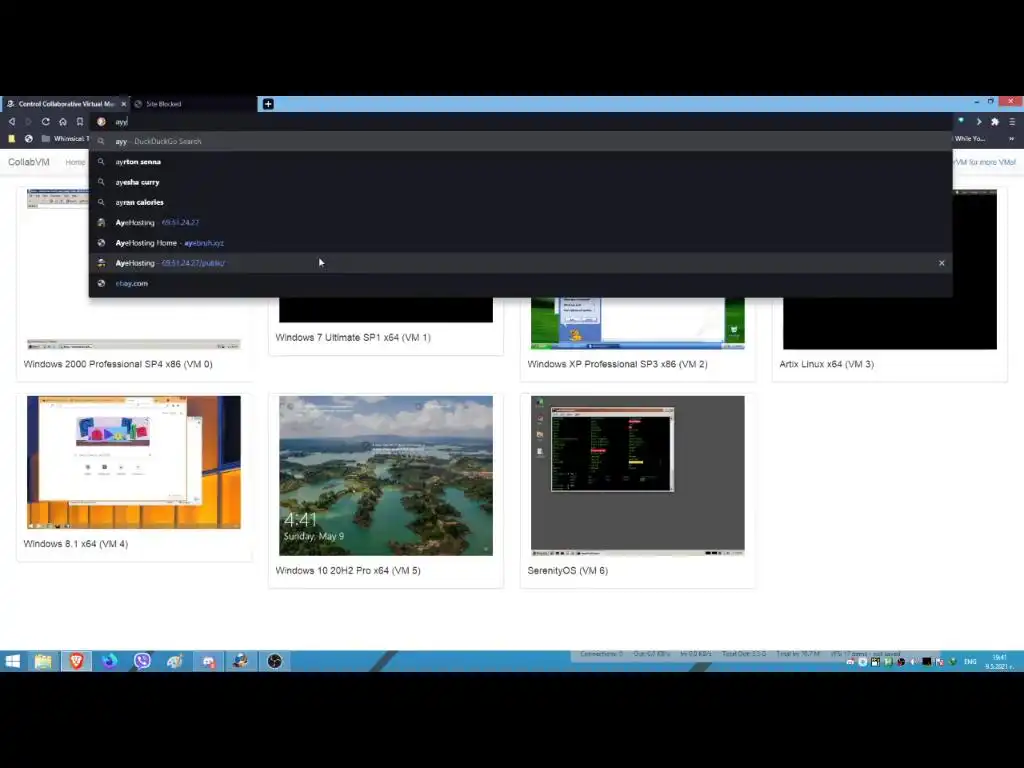Open the globe bookmark in bookmarks bar
Screen dimensions: 1024x768
(29, 138)
